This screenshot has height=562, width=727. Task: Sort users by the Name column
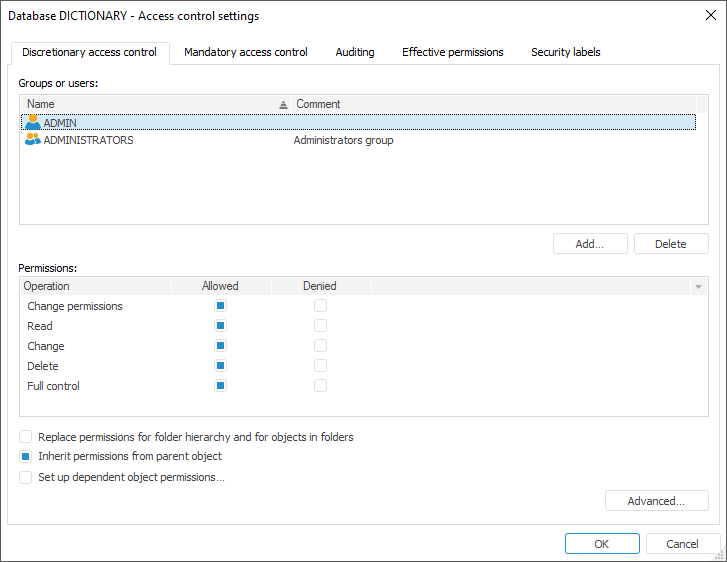[x=150, y=104]
